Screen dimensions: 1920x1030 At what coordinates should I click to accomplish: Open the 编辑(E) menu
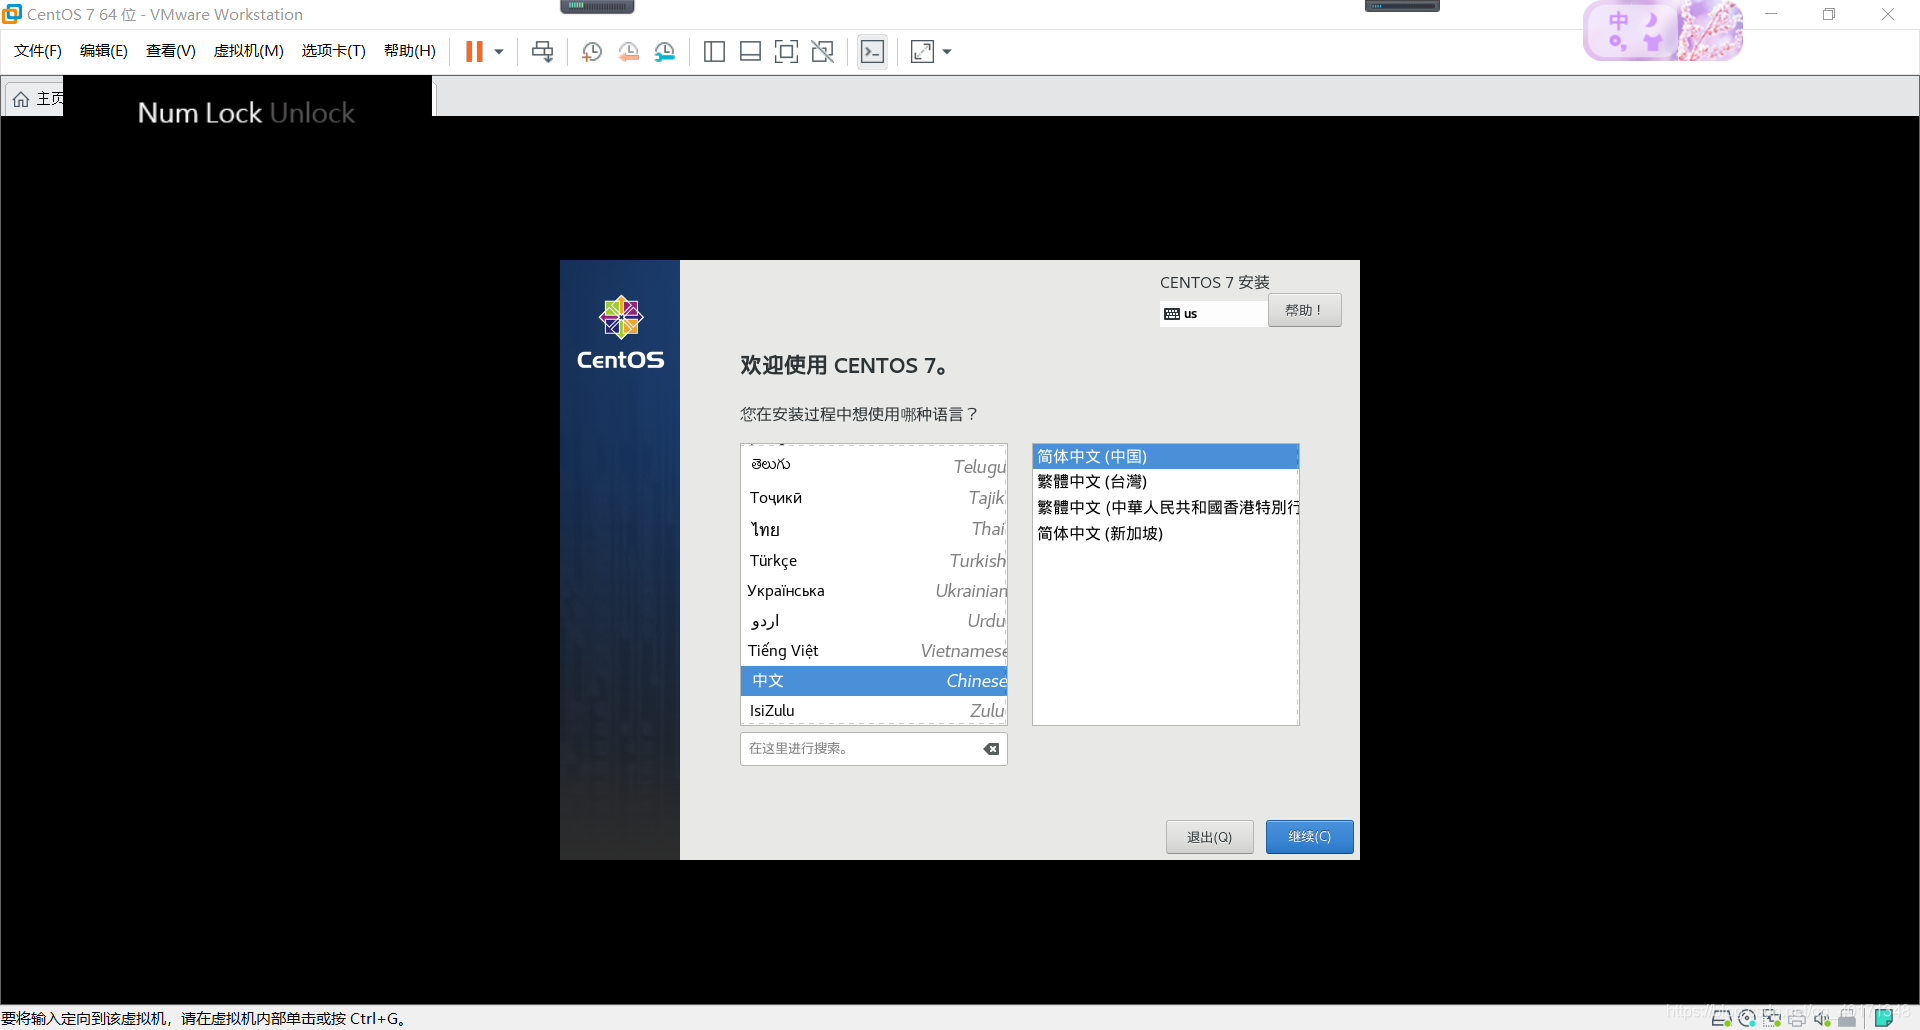(x=104, y=51)
